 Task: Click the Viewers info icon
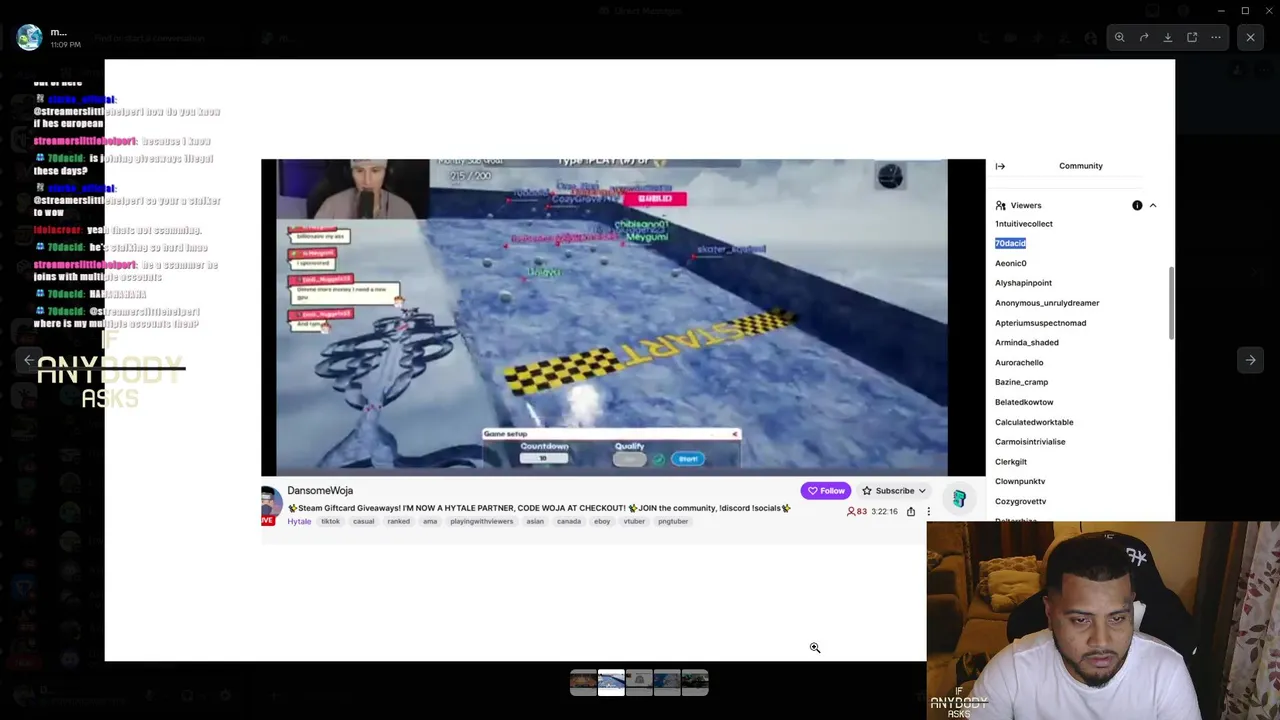[1137, 205]
